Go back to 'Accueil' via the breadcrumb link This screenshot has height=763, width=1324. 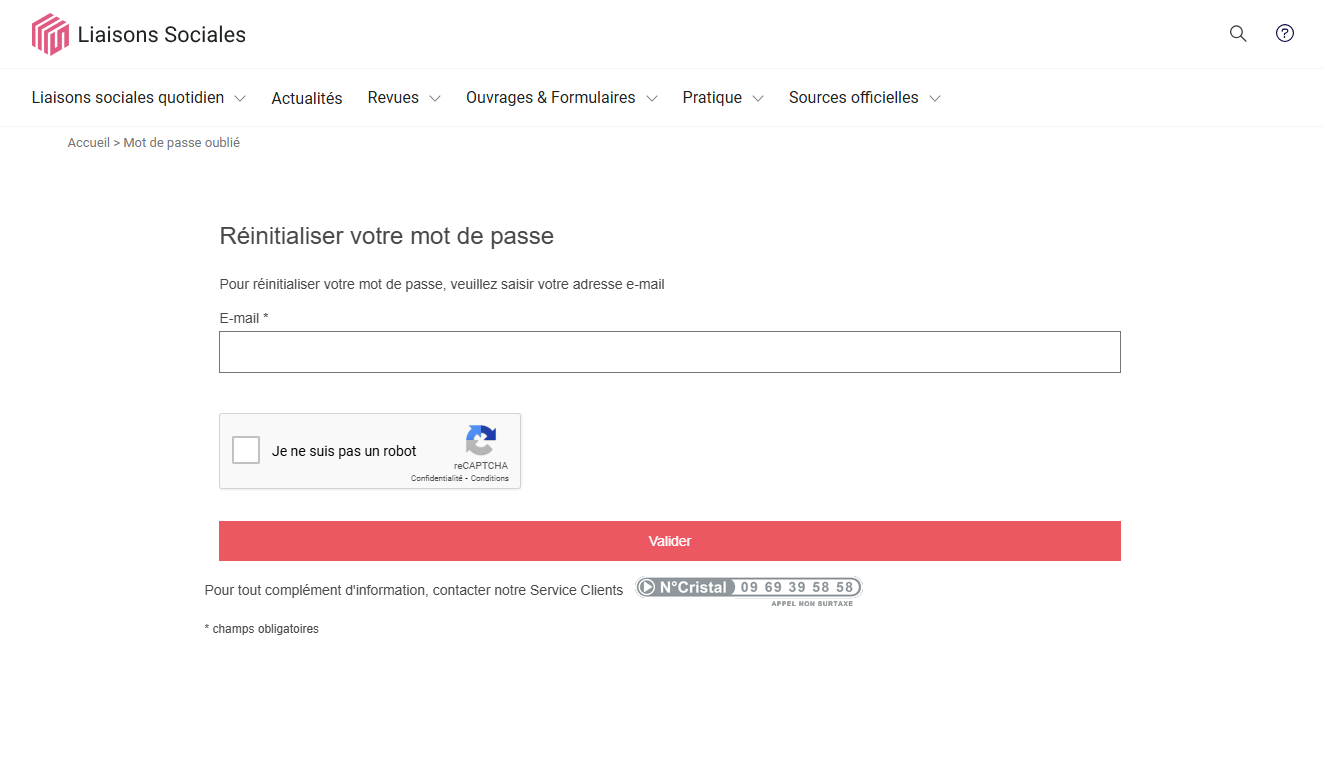(x=88, y=142)
